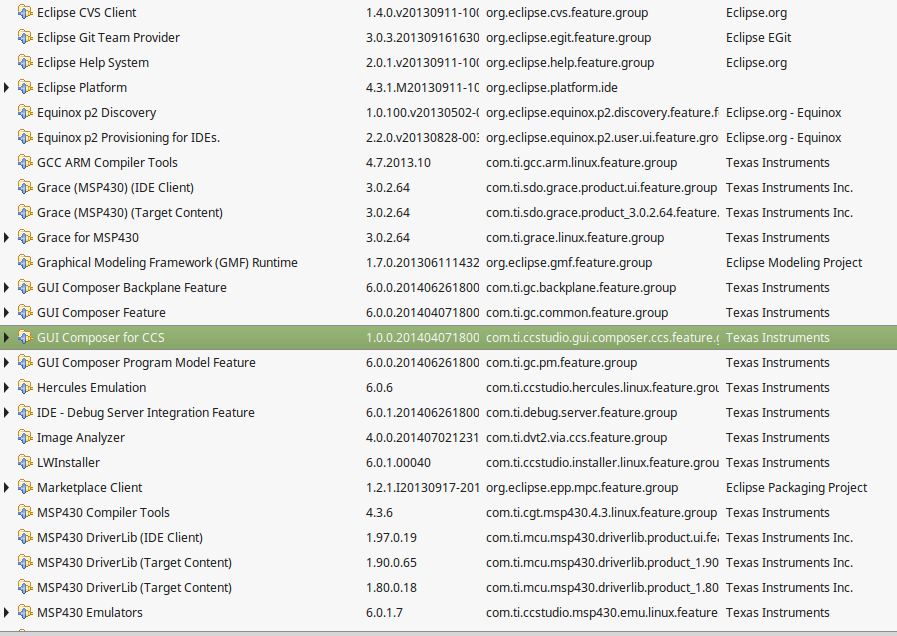Select the Eclipse Help System name
Image resolution: width=897 pixels, height=636 pixels.
point(93,62)
